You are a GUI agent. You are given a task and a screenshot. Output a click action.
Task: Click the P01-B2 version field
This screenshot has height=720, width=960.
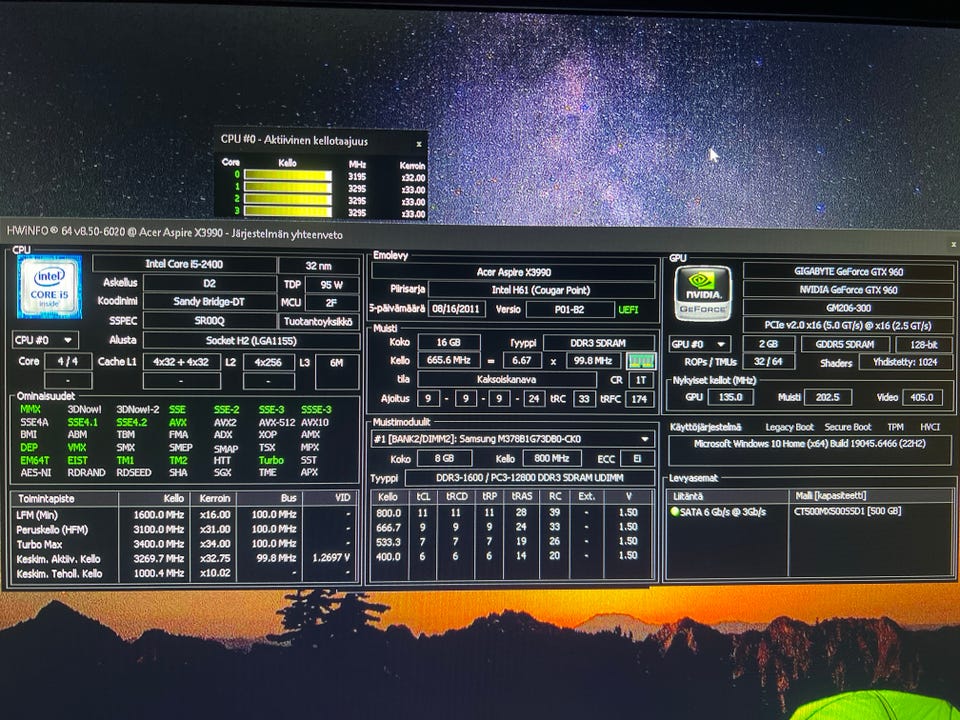click(x=569, y=310)
